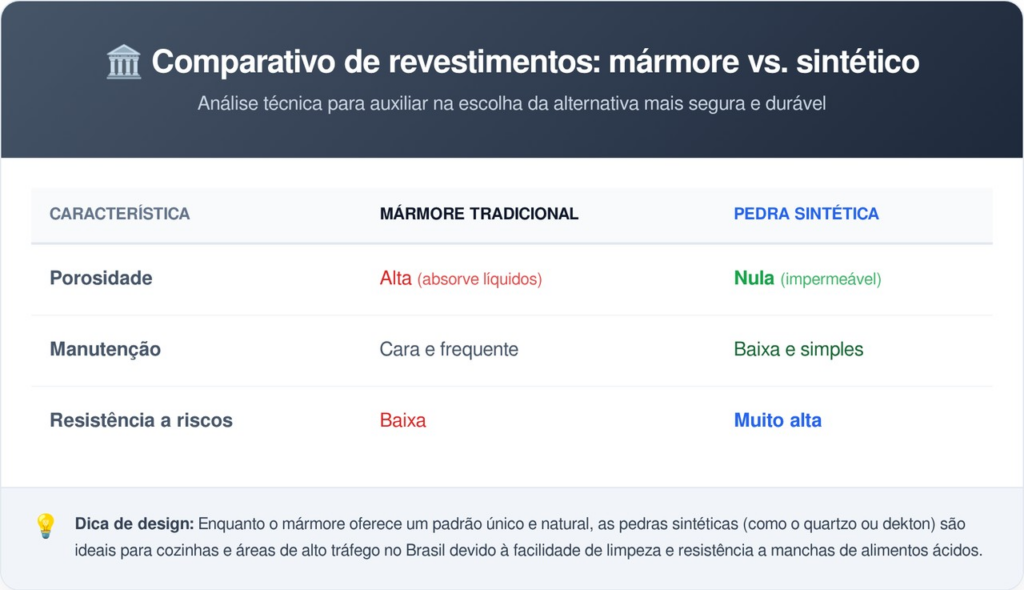The image size is (1024, 590).
Task: Click the classical building icon in header
Action: tap(124, 63)
